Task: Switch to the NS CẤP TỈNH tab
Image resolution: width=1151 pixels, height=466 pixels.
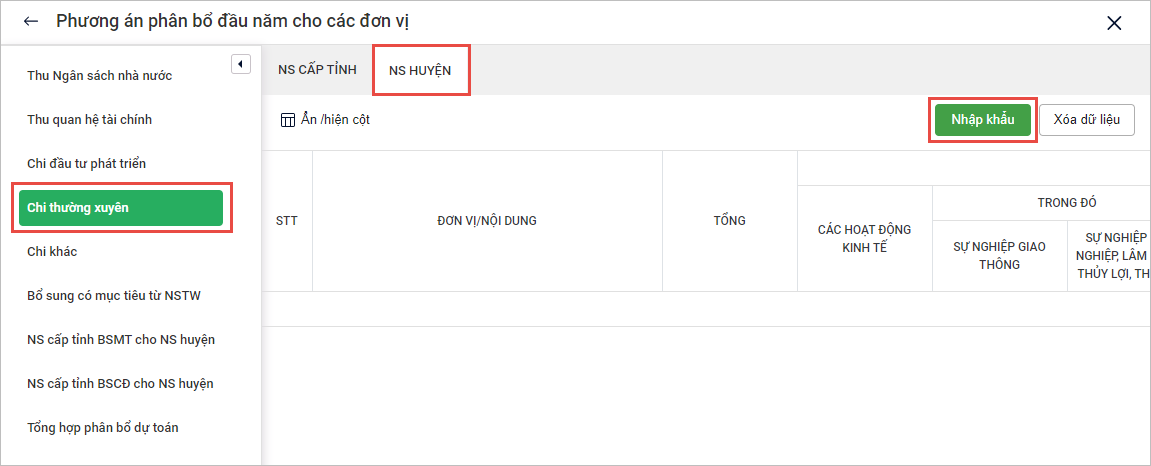Action: coord(317,70)
